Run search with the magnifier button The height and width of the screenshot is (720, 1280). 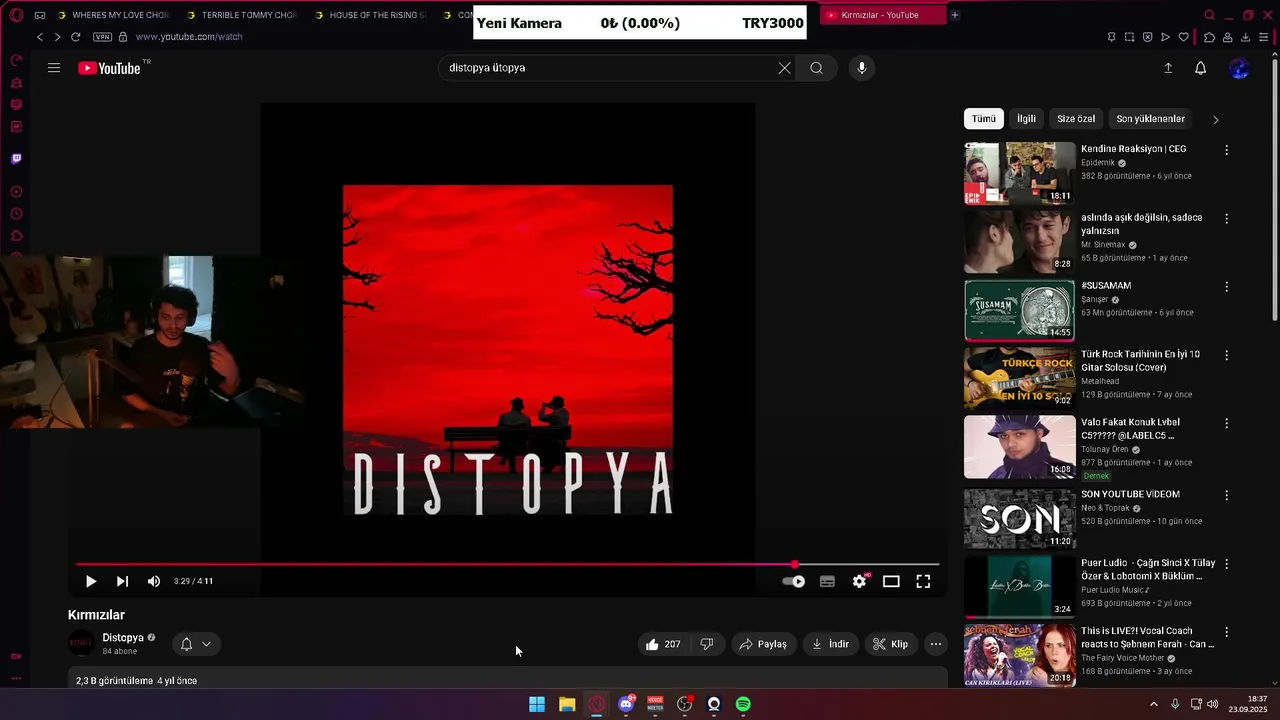pyautogui.click(x=817, y=68)
